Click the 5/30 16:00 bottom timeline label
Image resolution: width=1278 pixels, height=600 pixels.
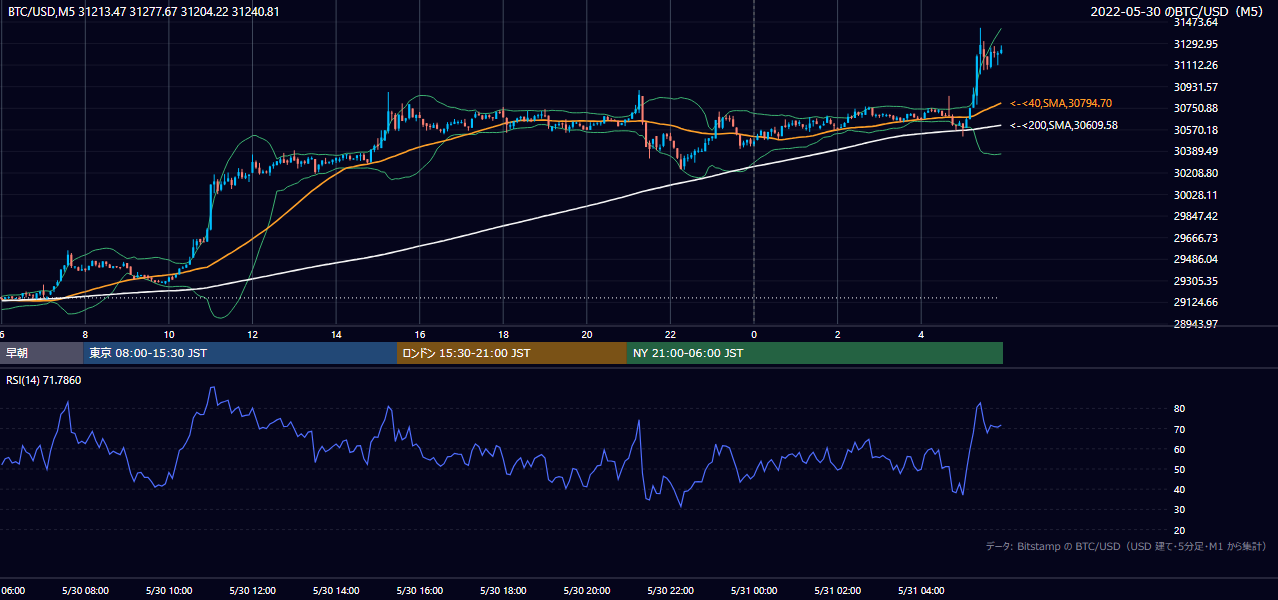tap(419, 591)
